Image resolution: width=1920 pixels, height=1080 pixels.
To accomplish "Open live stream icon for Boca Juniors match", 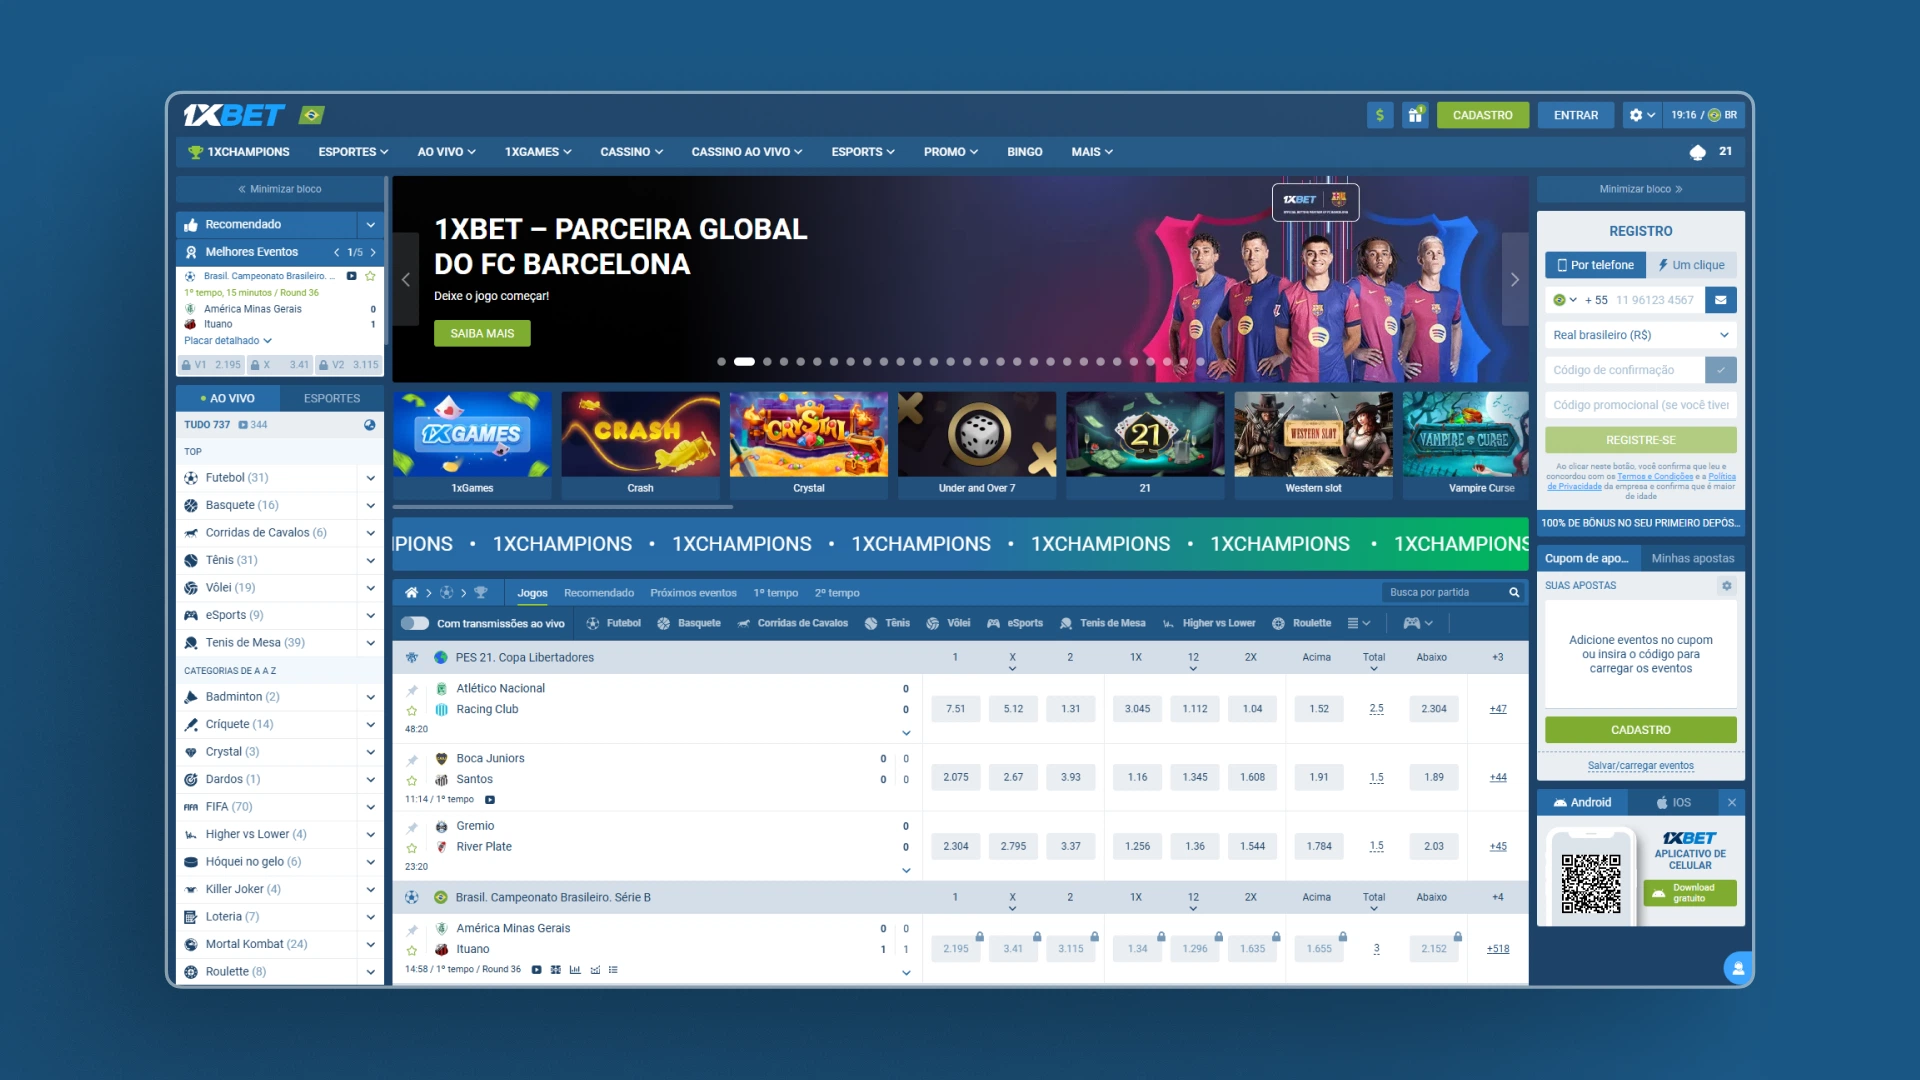I will tap(490, 799).
